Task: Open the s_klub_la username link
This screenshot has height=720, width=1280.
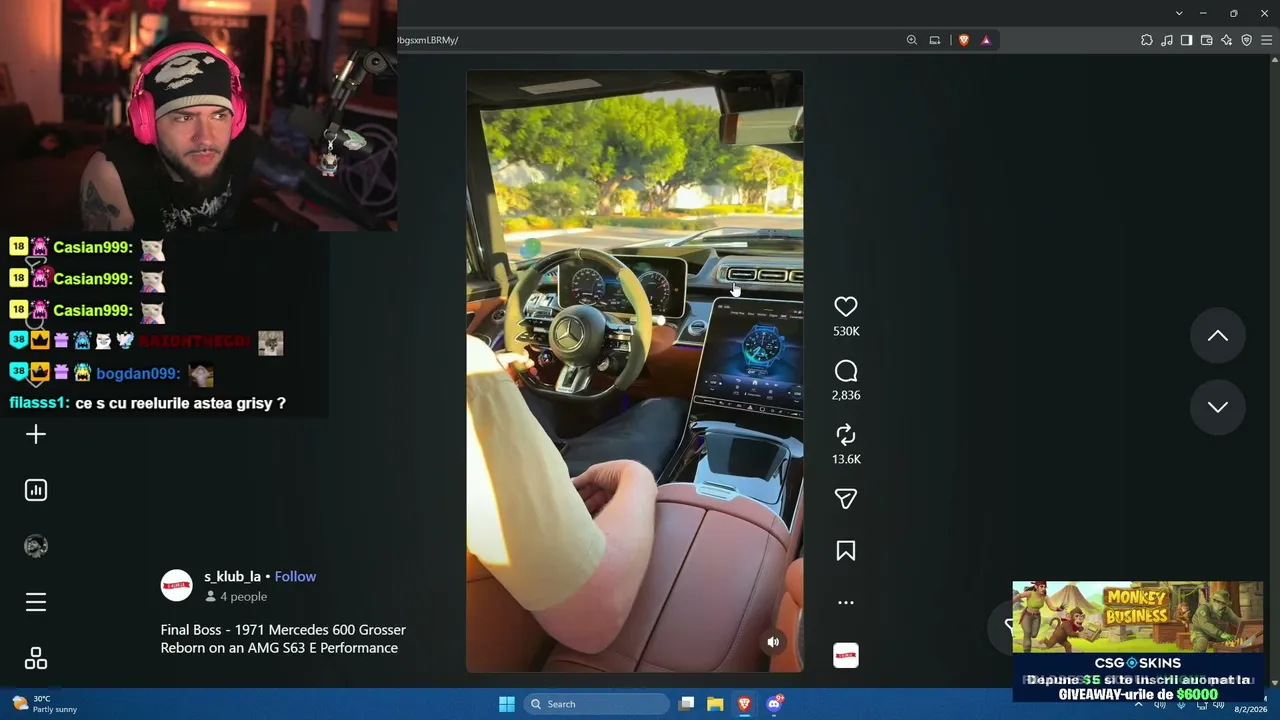Action: click(x=232, y=577)
